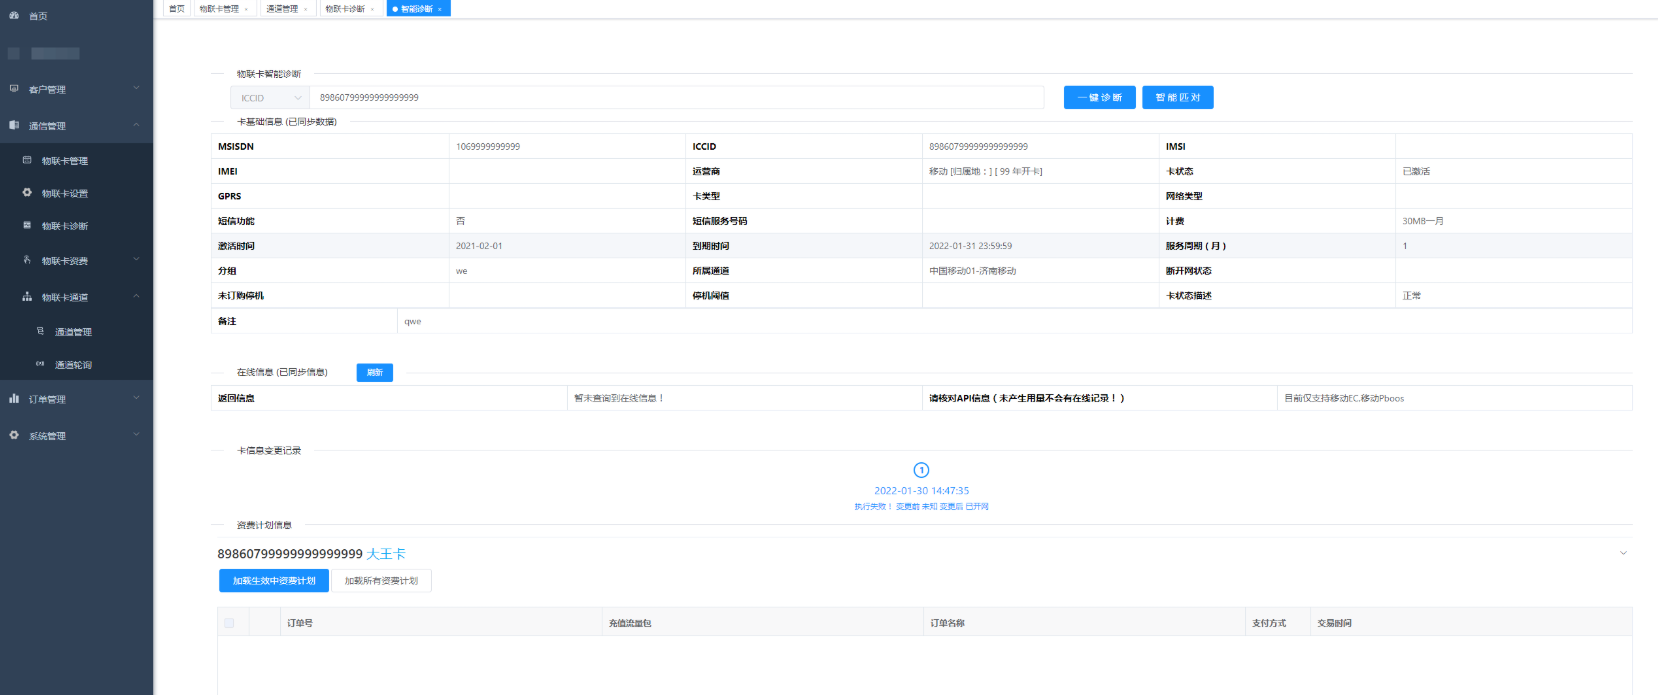
Task: Click the 大王卡 plan name link
Action: tap(386, 554)
